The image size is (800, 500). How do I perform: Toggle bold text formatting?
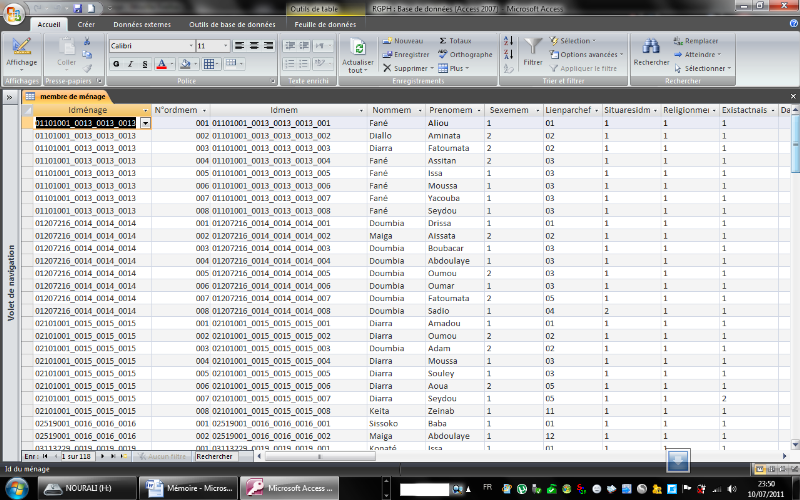point(116,64)
